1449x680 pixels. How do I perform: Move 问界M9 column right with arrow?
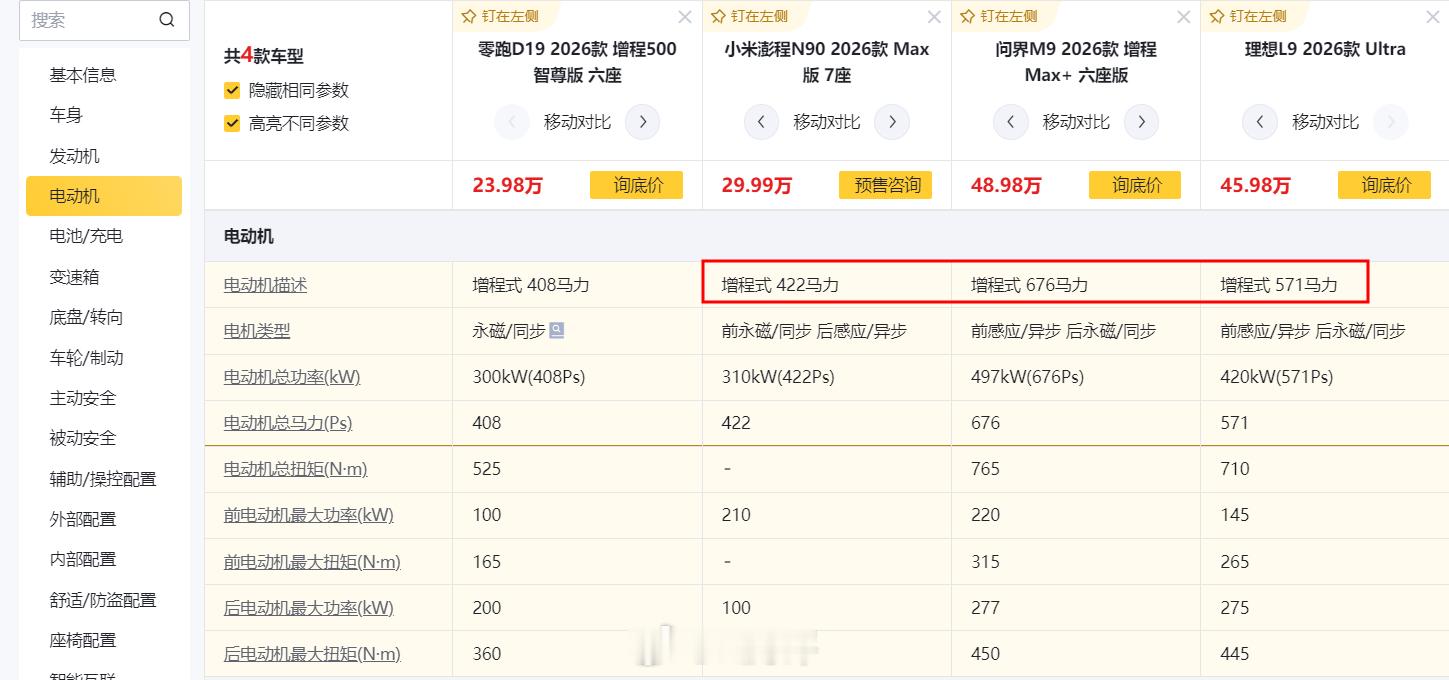(x=1141, y=122)
